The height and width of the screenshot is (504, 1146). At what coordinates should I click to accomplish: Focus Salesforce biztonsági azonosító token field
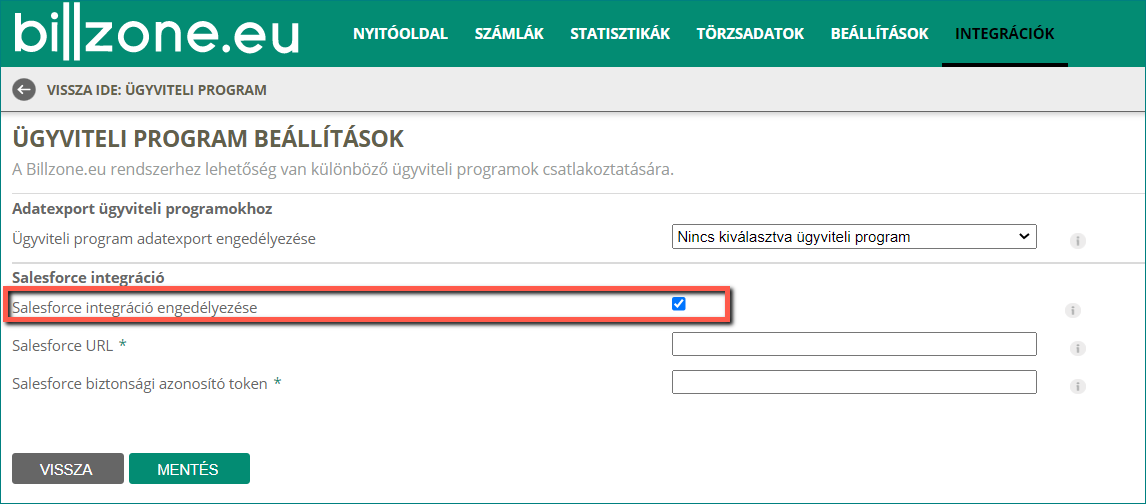pyautogui.click(x=854, y=382)
